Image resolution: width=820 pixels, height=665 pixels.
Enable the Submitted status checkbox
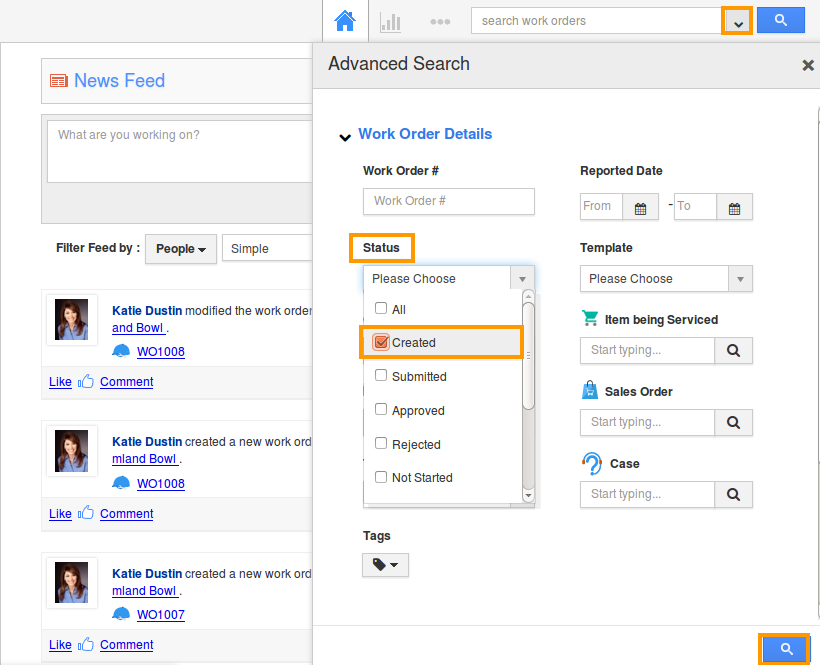pyautogui.click(x=381, y=376)
